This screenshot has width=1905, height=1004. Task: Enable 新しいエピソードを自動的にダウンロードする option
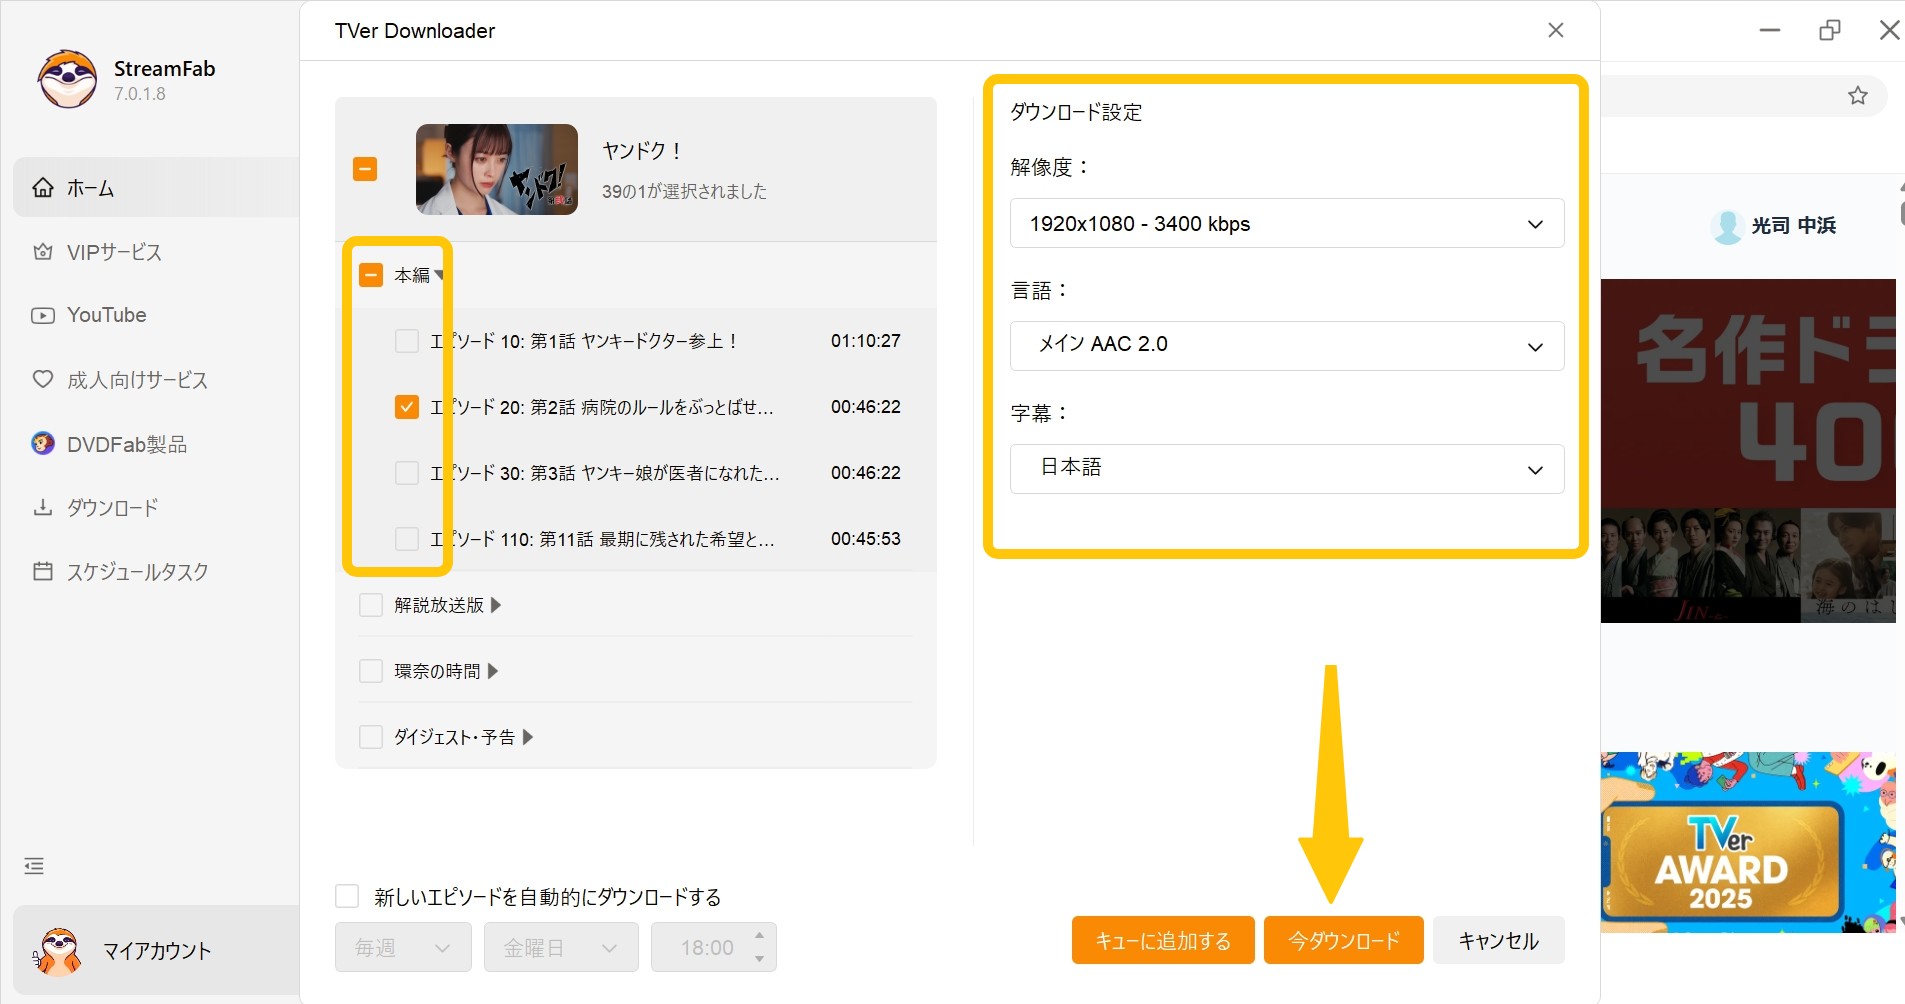point(346,896)
